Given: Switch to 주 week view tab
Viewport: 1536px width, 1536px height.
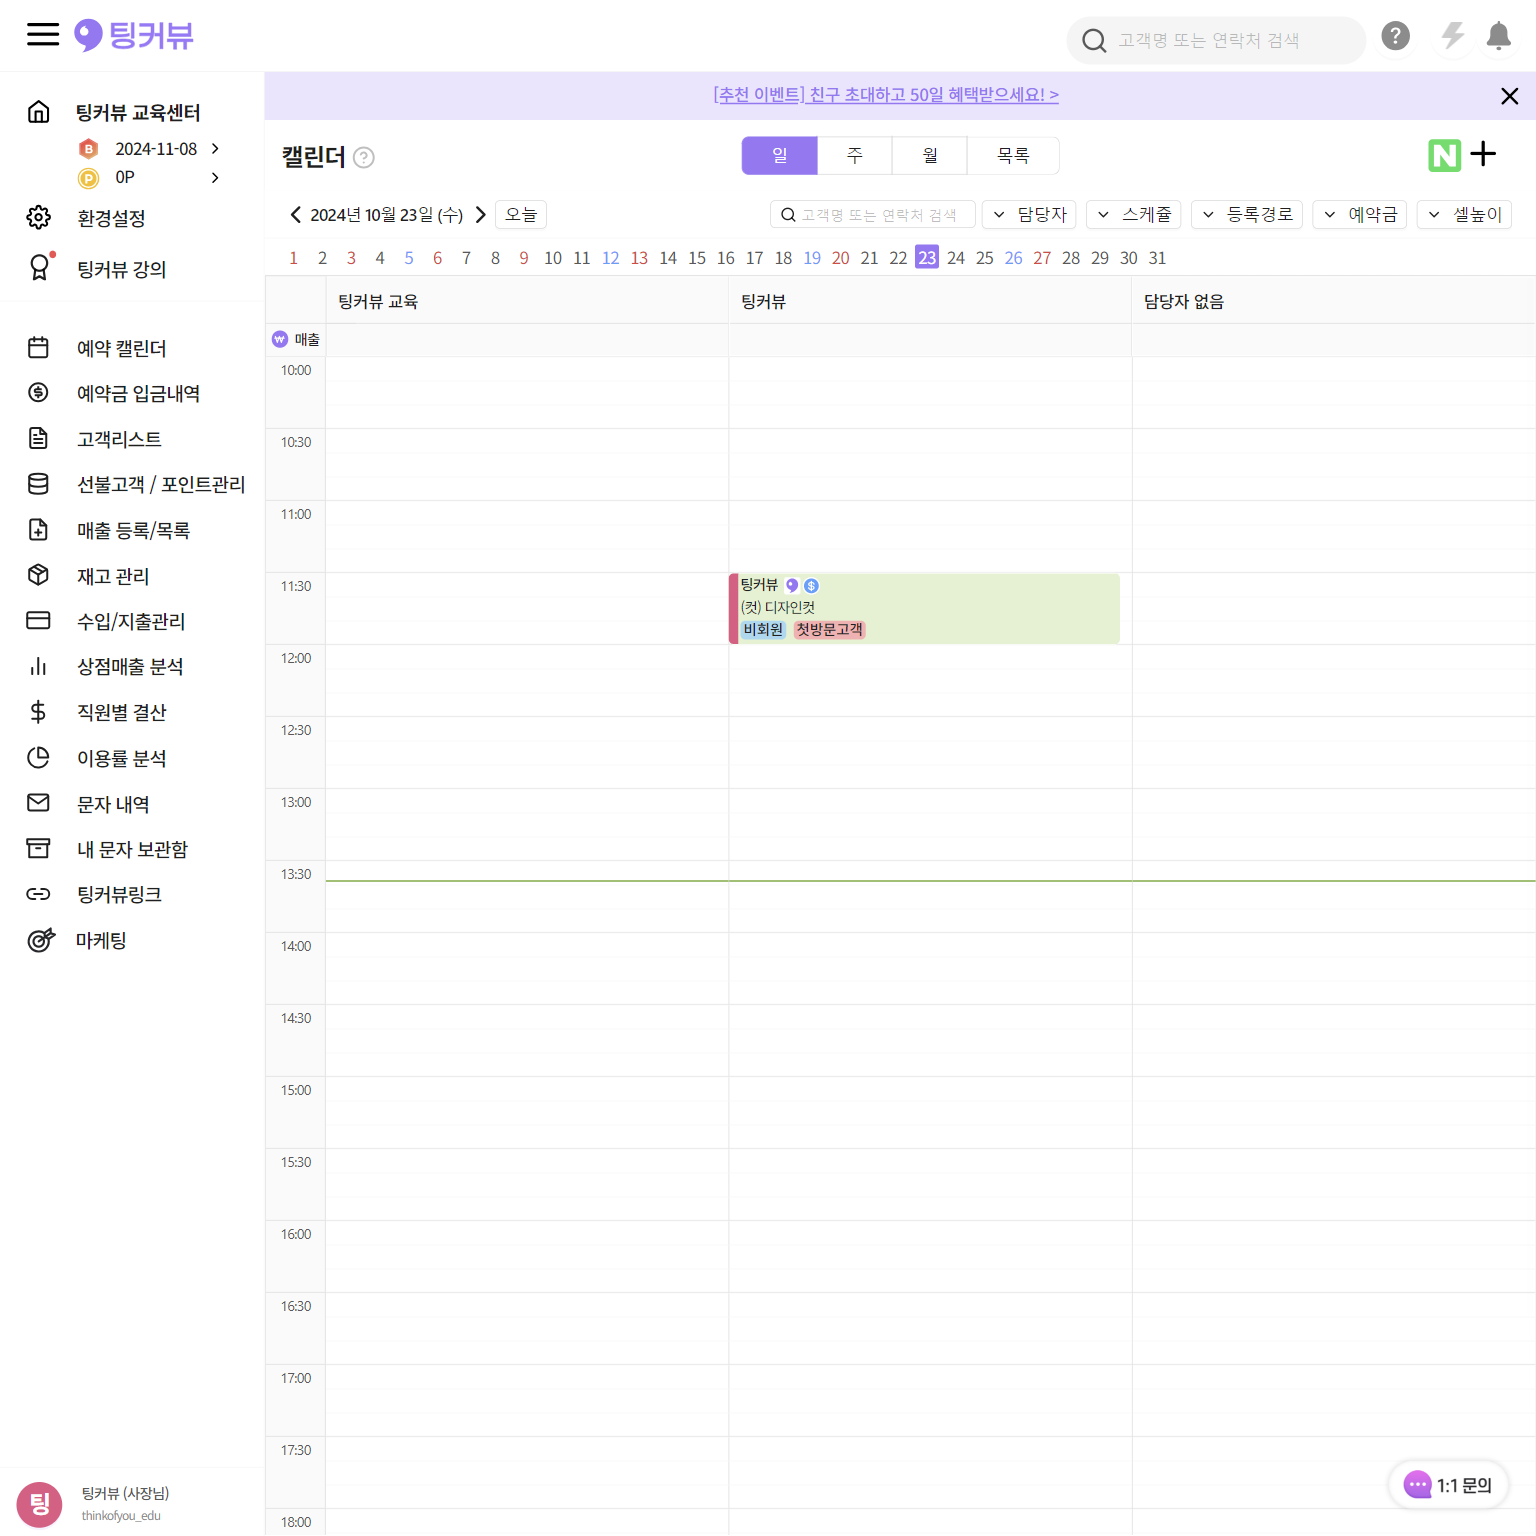Looking at the screenshot, I should point(855,156).
